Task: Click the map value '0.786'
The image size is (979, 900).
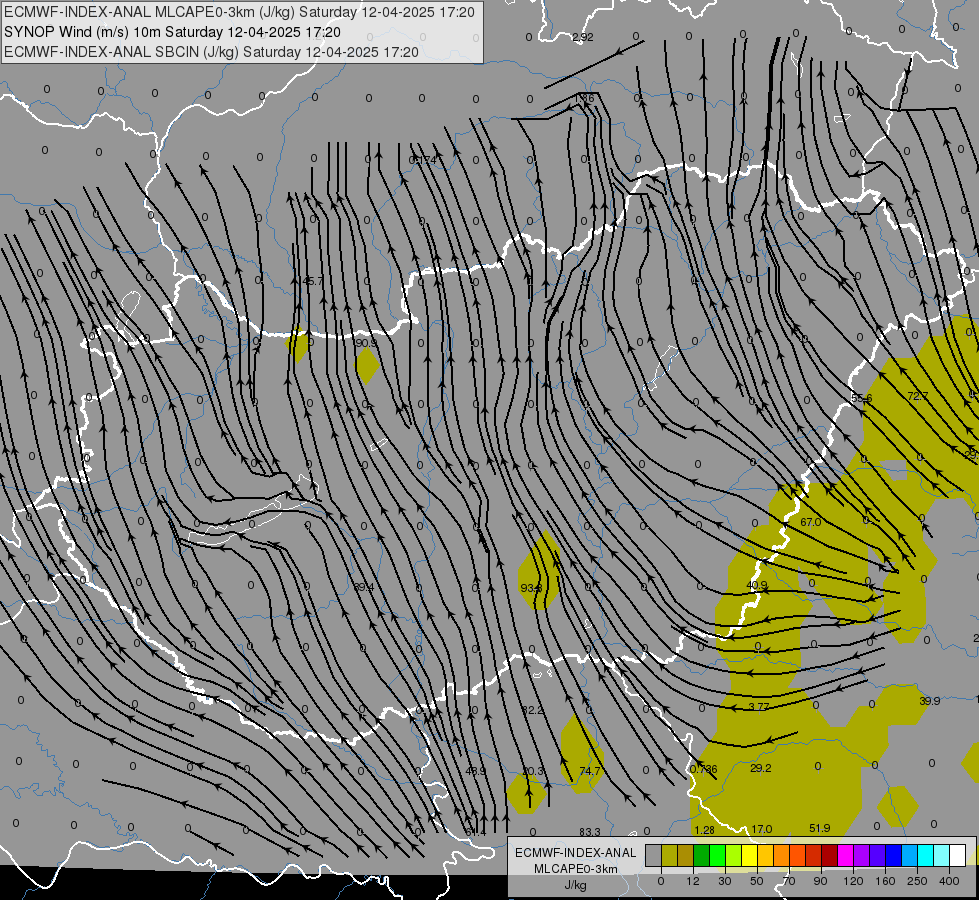Action: 704,769
